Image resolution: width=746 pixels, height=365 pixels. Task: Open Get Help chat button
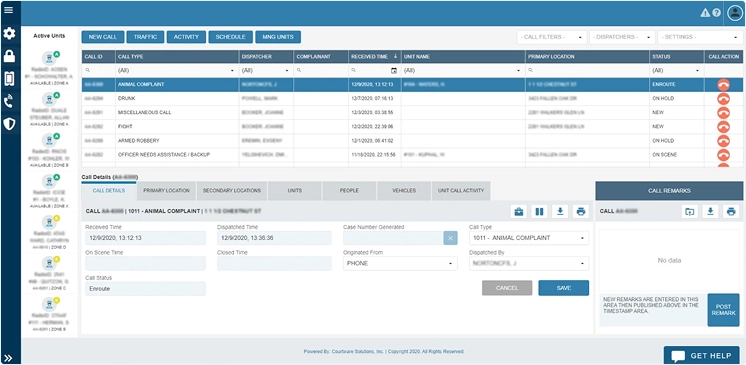coord(701,355)
